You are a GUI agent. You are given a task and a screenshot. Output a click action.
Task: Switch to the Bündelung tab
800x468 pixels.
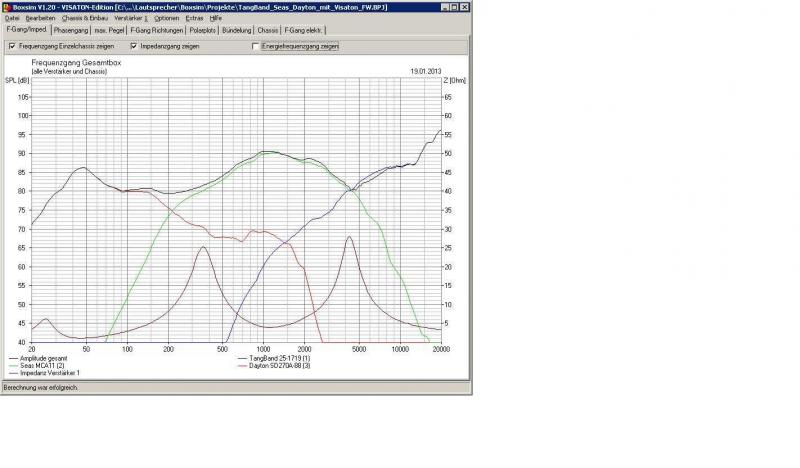click(237, 31)
